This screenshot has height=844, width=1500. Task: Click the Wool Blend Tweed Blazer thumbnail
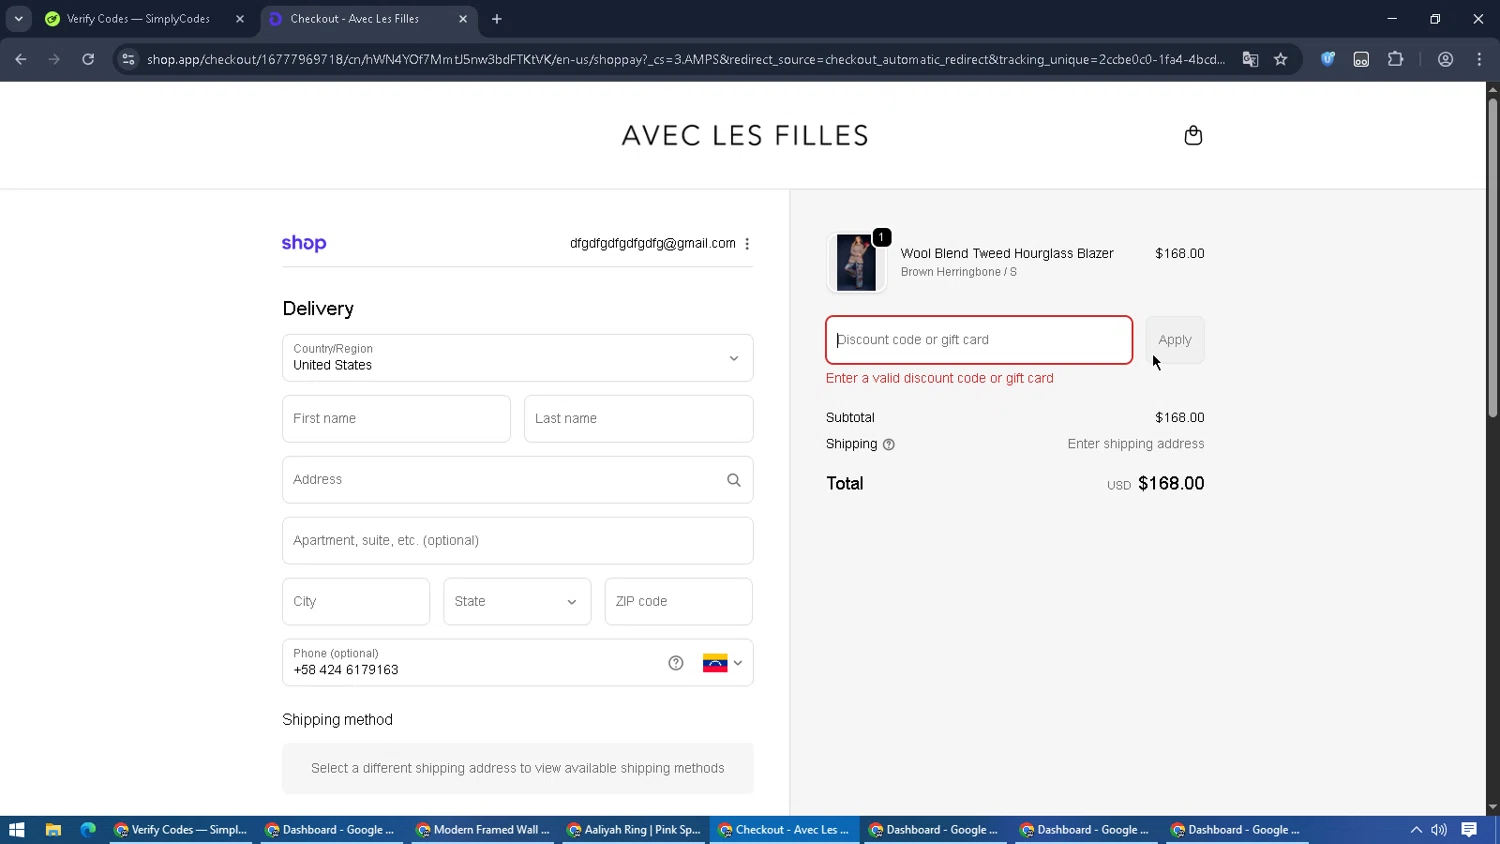(856, 262)
